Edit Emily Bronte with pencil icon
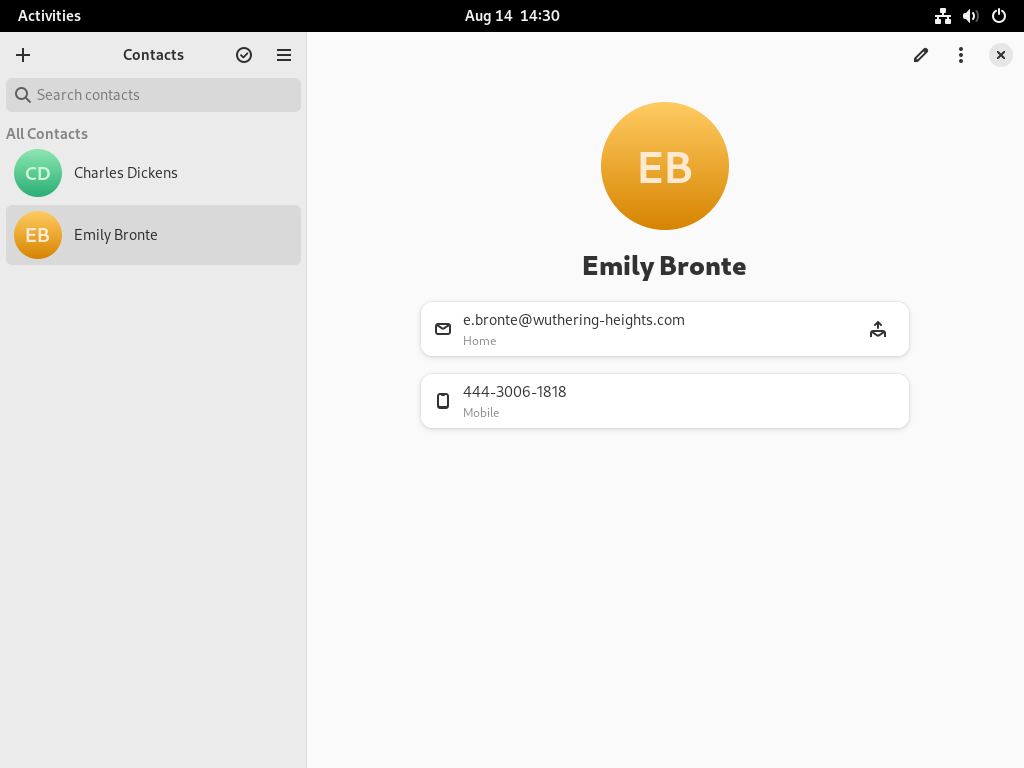Screen dimensions: 1024x768 921,55
